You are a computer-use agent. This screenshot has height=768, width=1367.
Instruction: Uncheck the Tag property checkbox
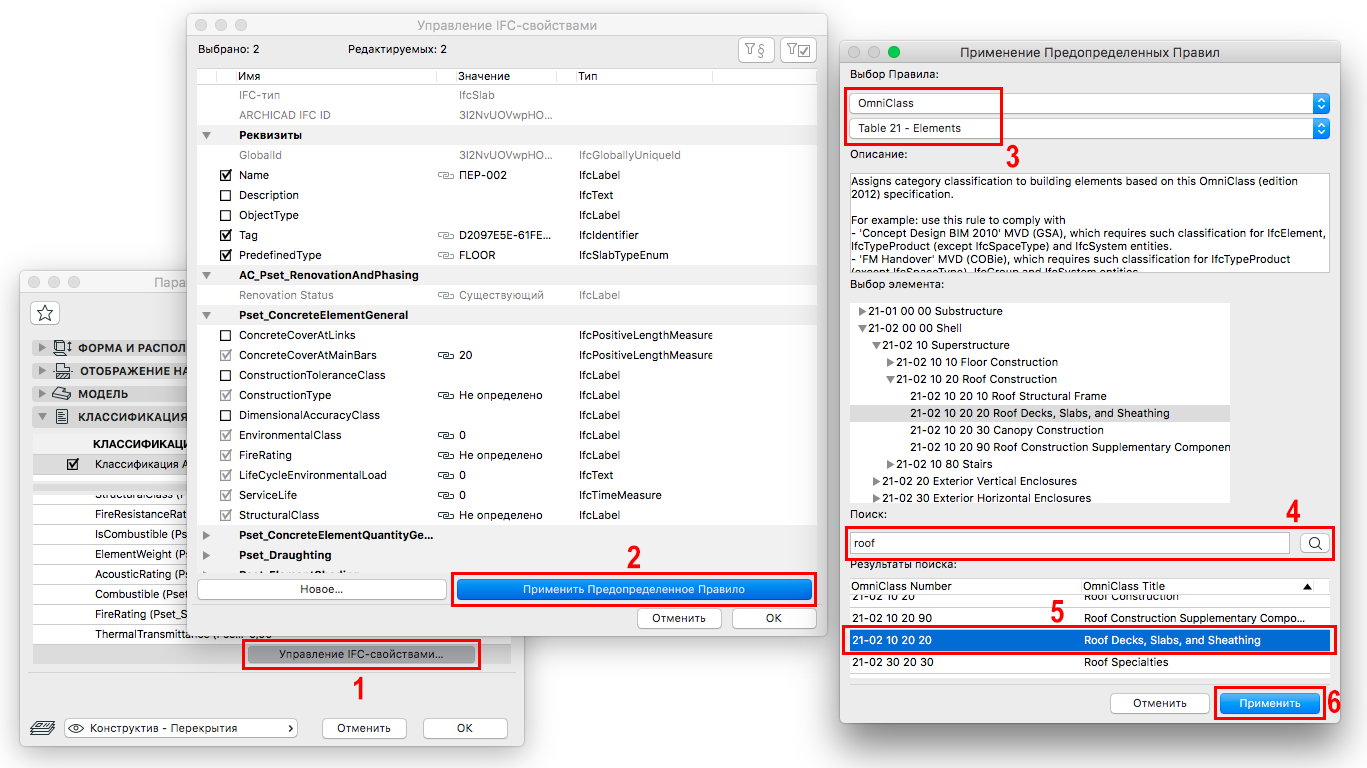click(225, 235)
